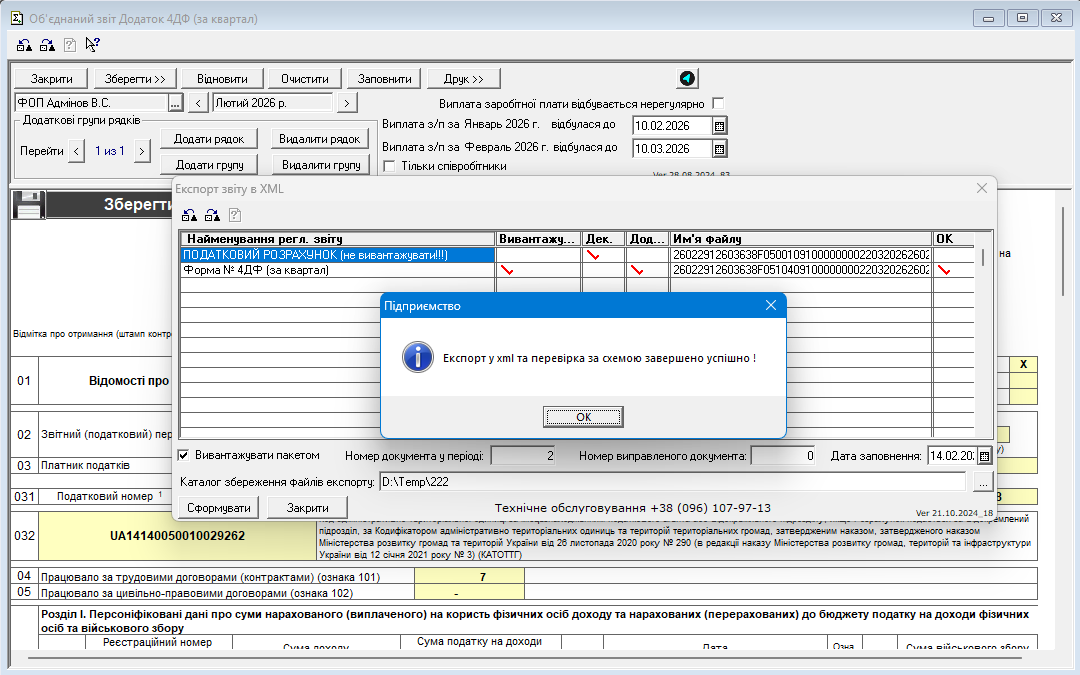Image resolution: width=1080 pixels, height=675 pixels.
Task: Go to the next period after Лютий 2026
Action: pyautogui.click(x=347, y=102)
